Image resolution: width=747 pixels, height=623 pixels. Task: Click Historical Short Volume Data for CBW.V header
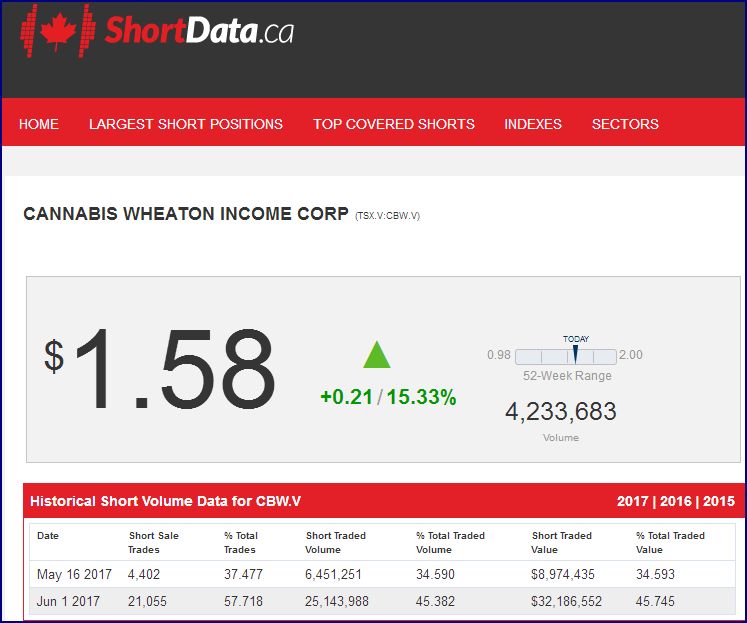coord(165,501)
